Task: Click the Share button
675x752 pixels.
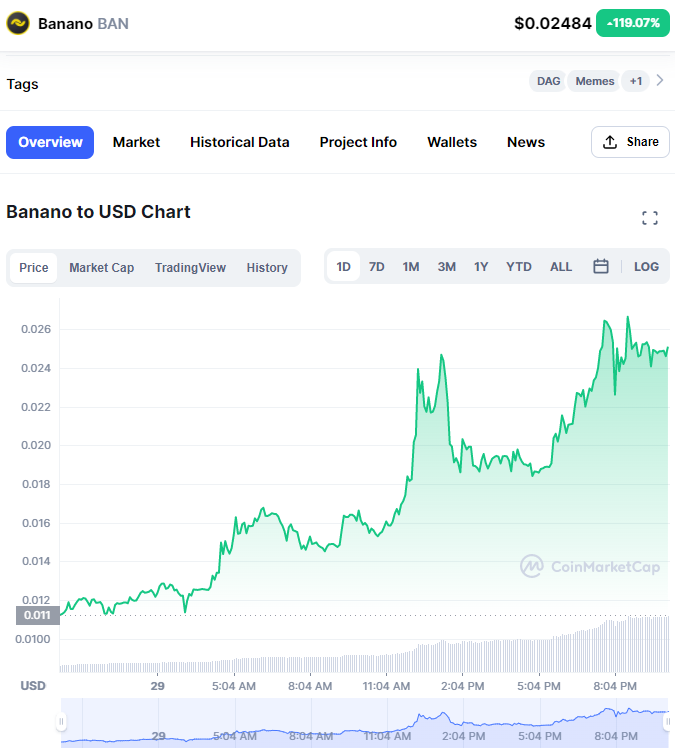Action: [x=630, y=142]
